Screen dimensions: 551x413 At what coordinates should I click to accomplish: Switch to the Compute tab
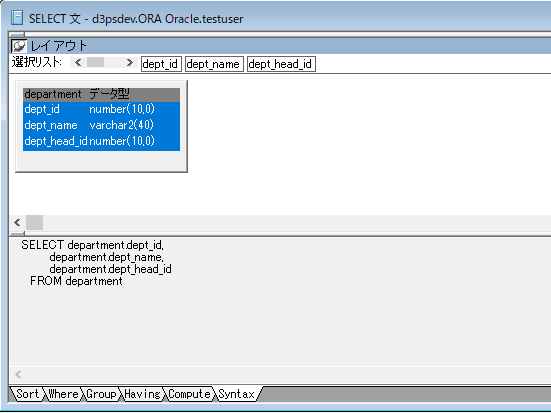(x=189, y=394)
